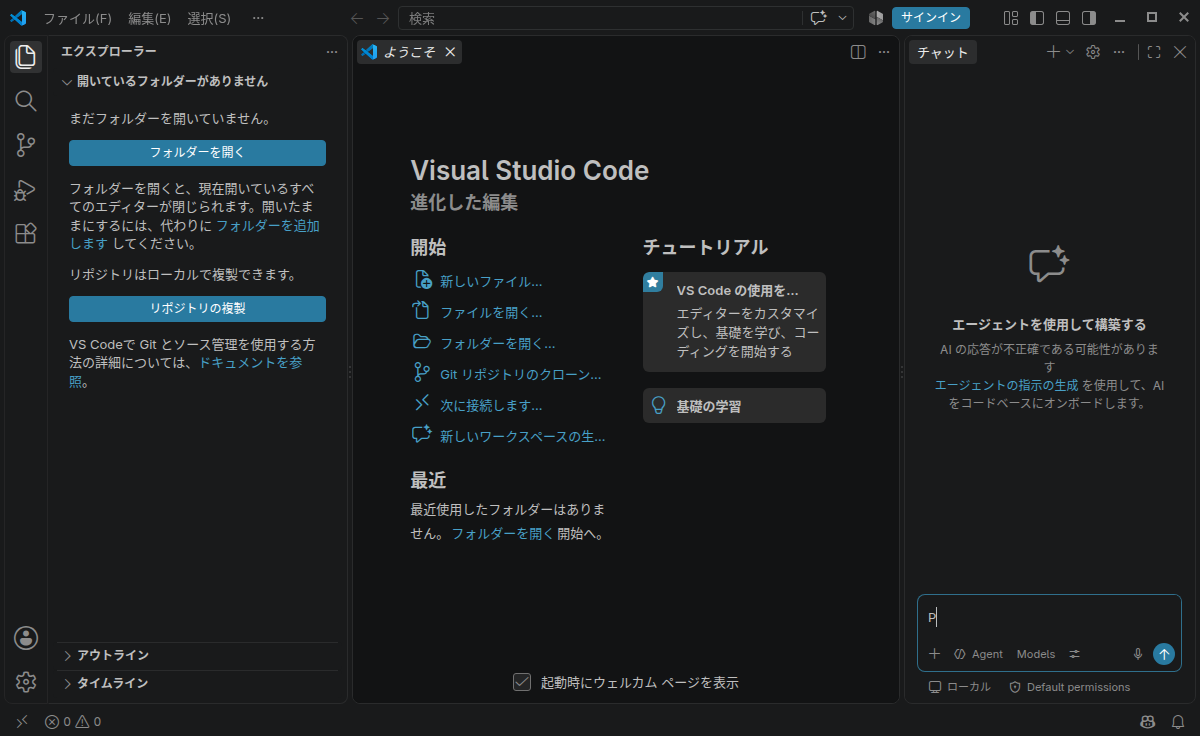1200x736 pixels.
Task: Go forward with the right arrow
Action: pyautogui.click(x=383, y=18)
